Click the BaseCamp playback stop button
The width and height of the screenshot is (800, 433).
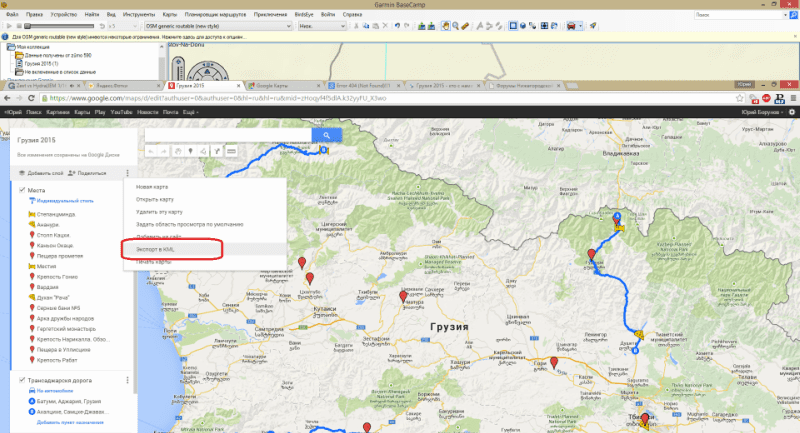19,26
